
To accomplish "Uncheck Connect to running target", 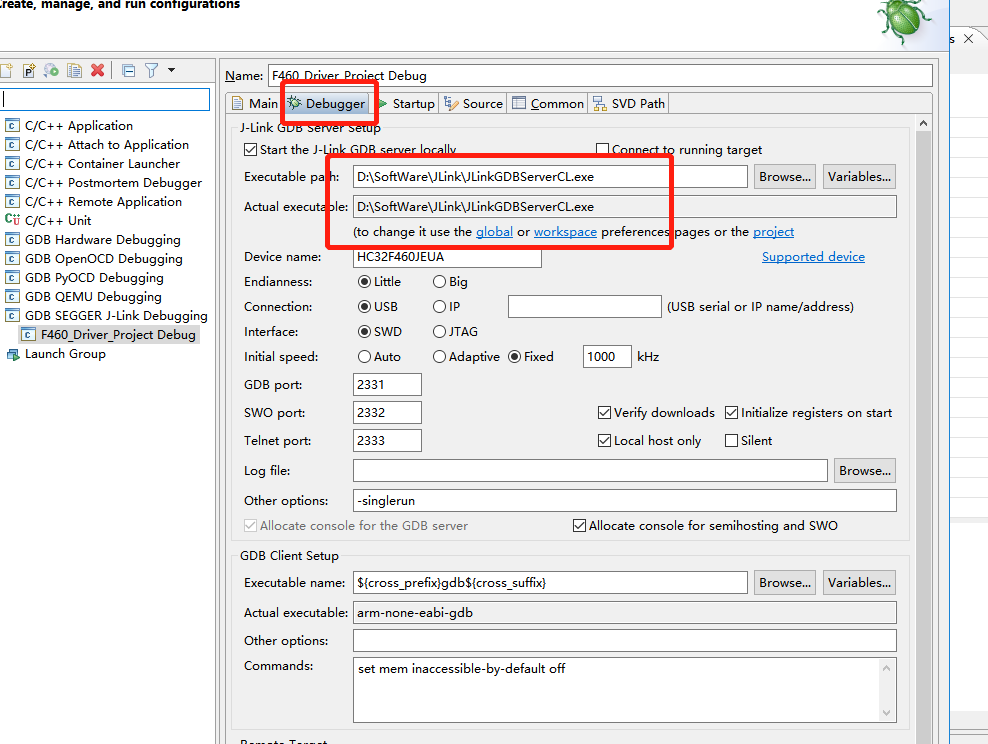I will click(x=602, y=148).
